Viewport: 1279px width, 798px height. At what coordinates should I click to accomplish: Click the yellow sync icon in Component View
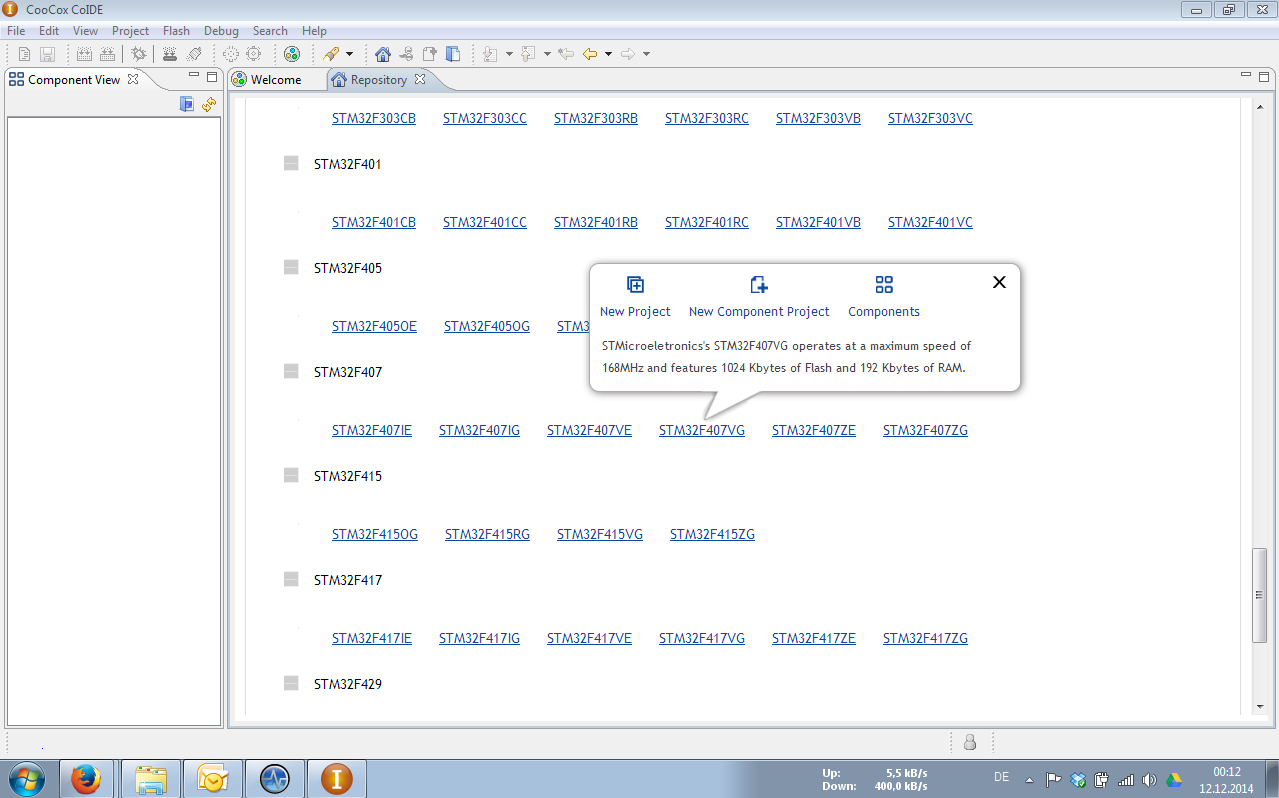(209, 104)
